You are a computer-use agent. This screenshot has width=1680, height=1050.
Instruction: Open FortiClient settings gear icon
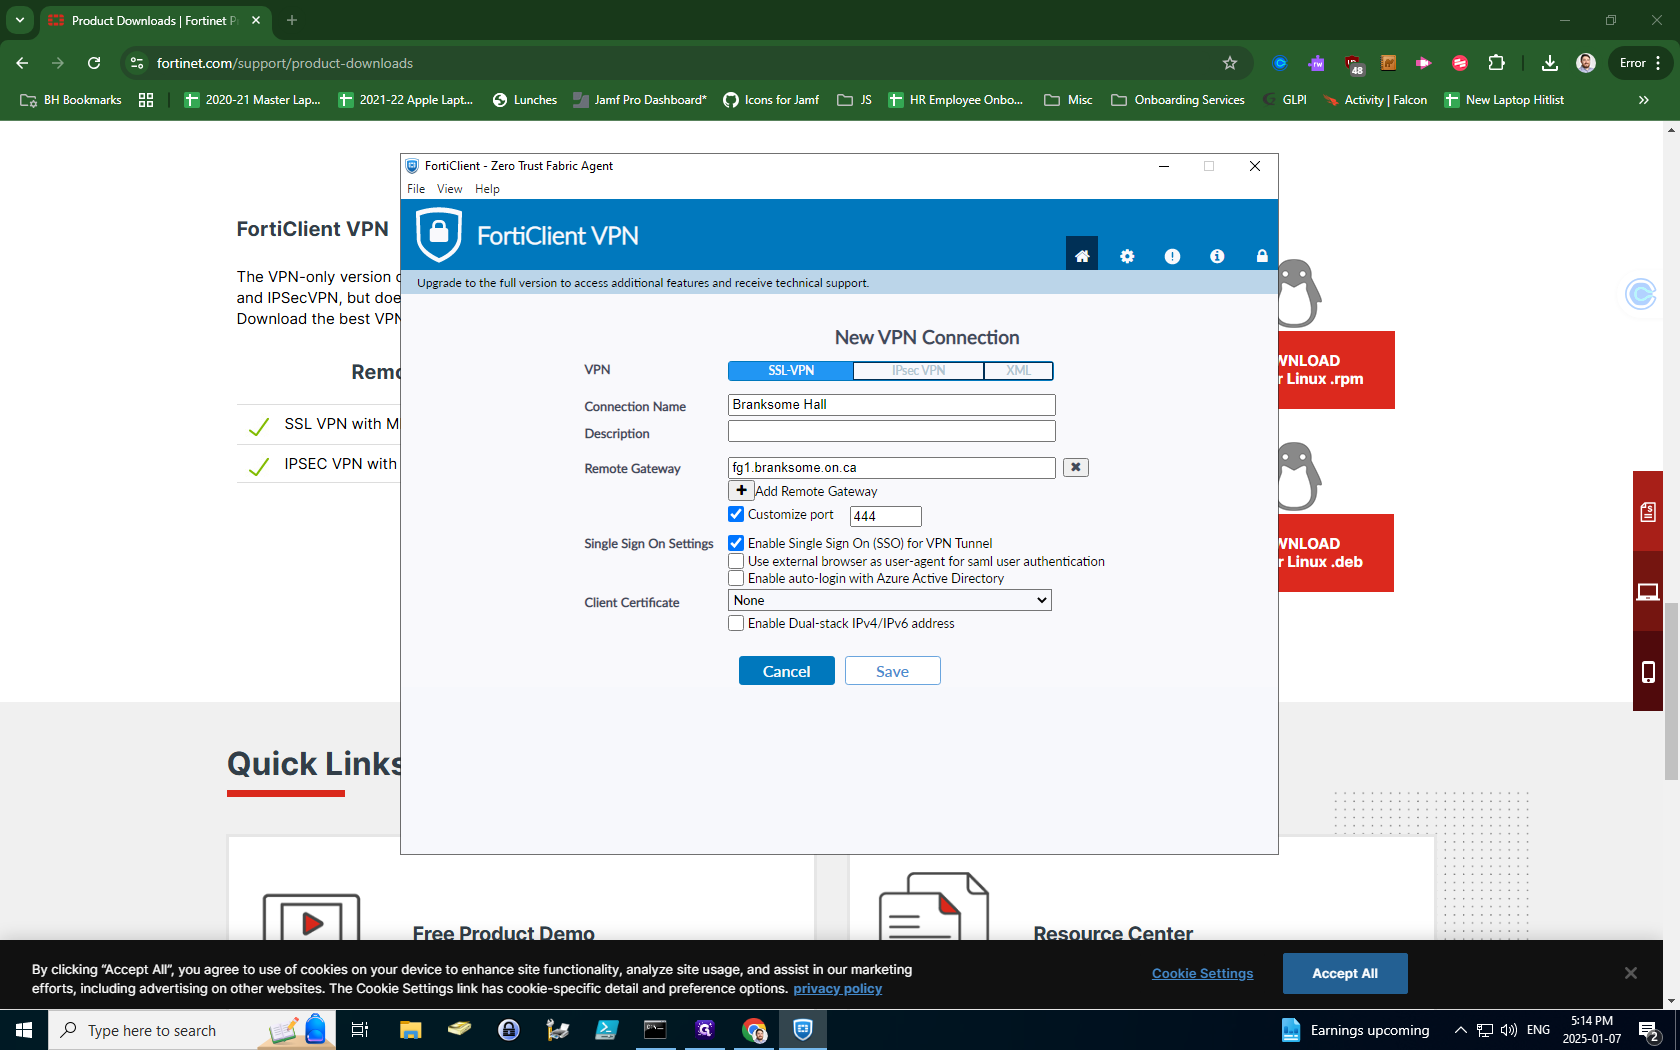1127,256
